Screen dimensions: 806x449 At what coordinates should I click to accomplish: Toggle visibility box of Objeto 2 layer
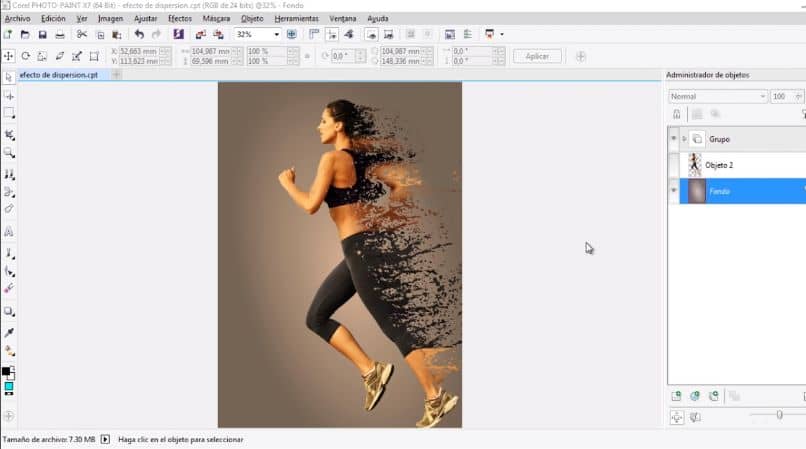click(x=673, y=165)
